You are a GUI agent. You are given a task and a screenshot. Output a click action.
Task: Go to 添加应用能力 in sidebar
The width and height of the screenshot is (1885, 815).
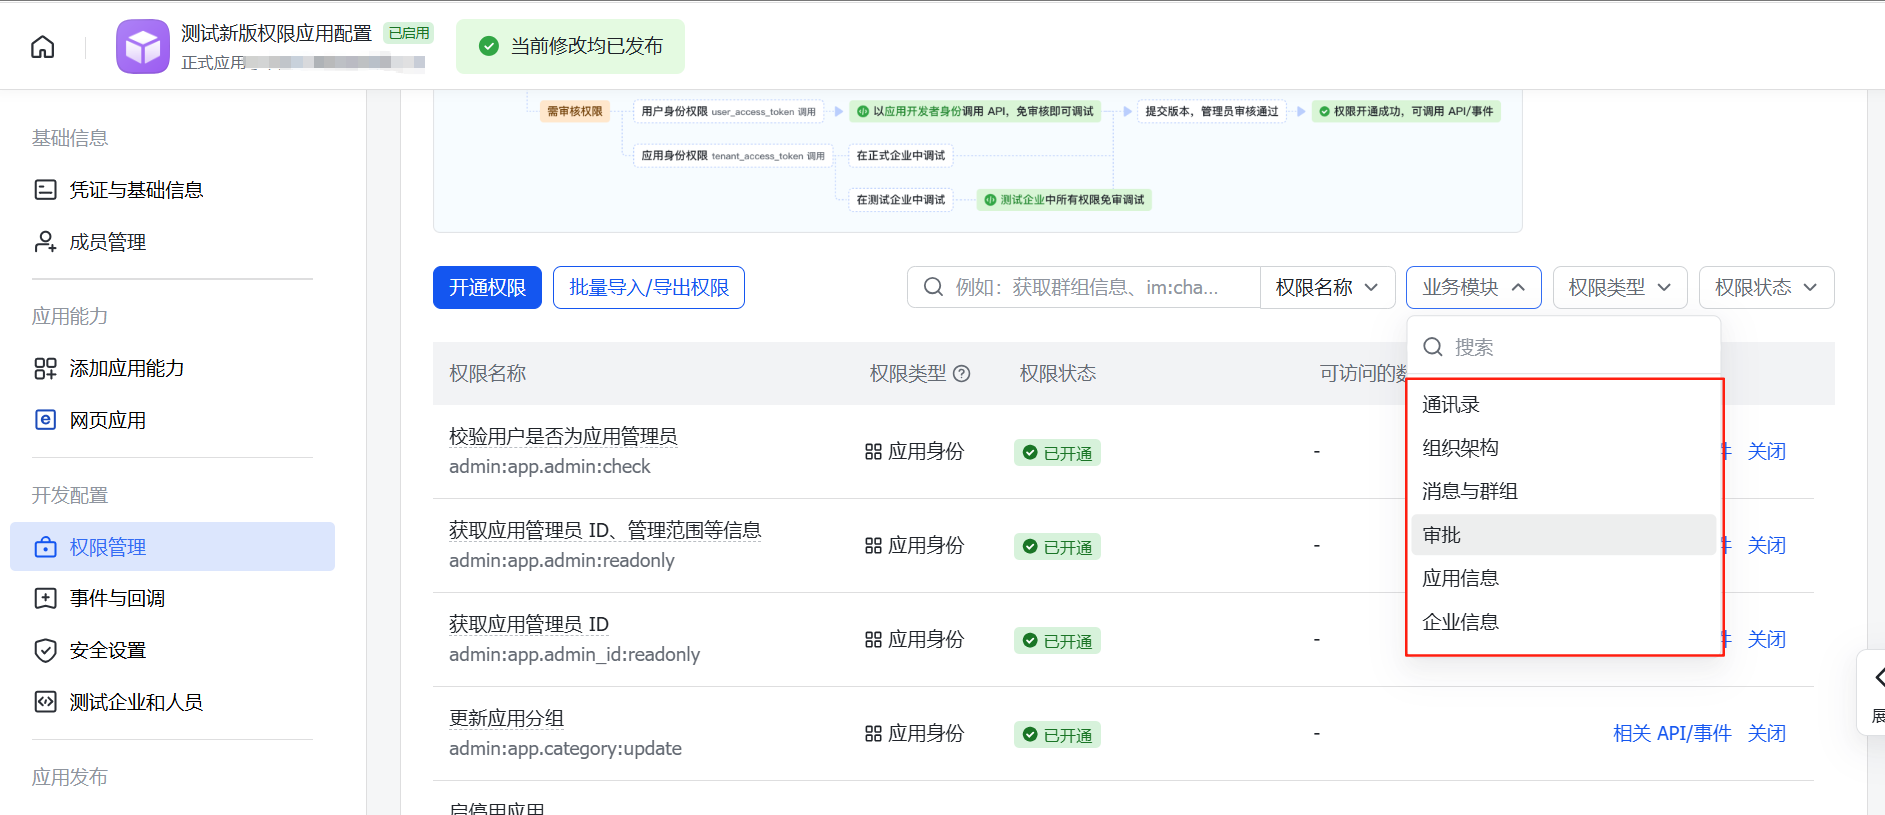point(126,368)
